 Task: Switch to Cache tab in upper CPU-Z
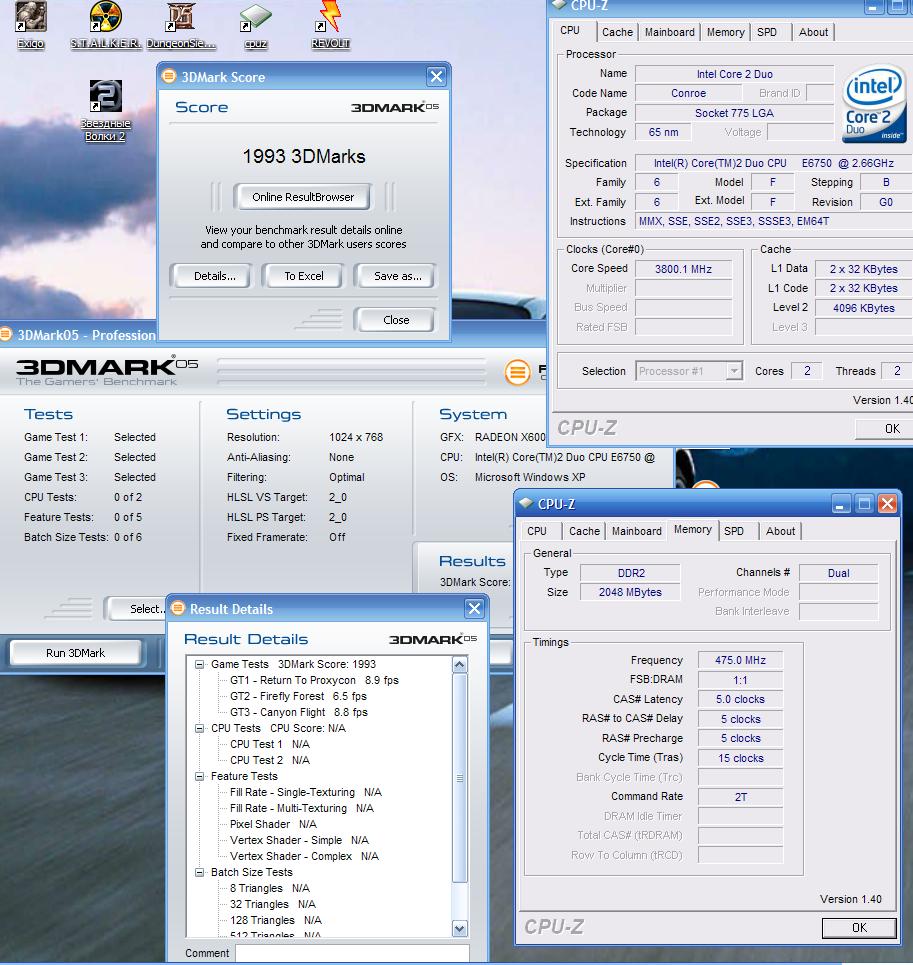(x=617, y=32)
